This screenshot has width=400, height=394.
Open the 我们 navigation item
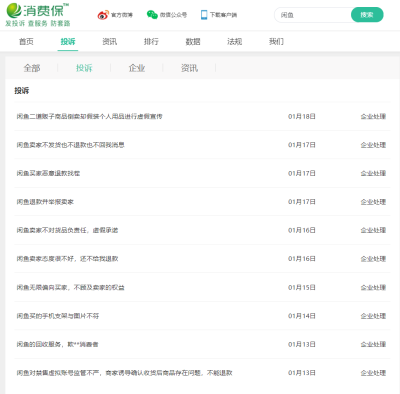click(276, 42)
